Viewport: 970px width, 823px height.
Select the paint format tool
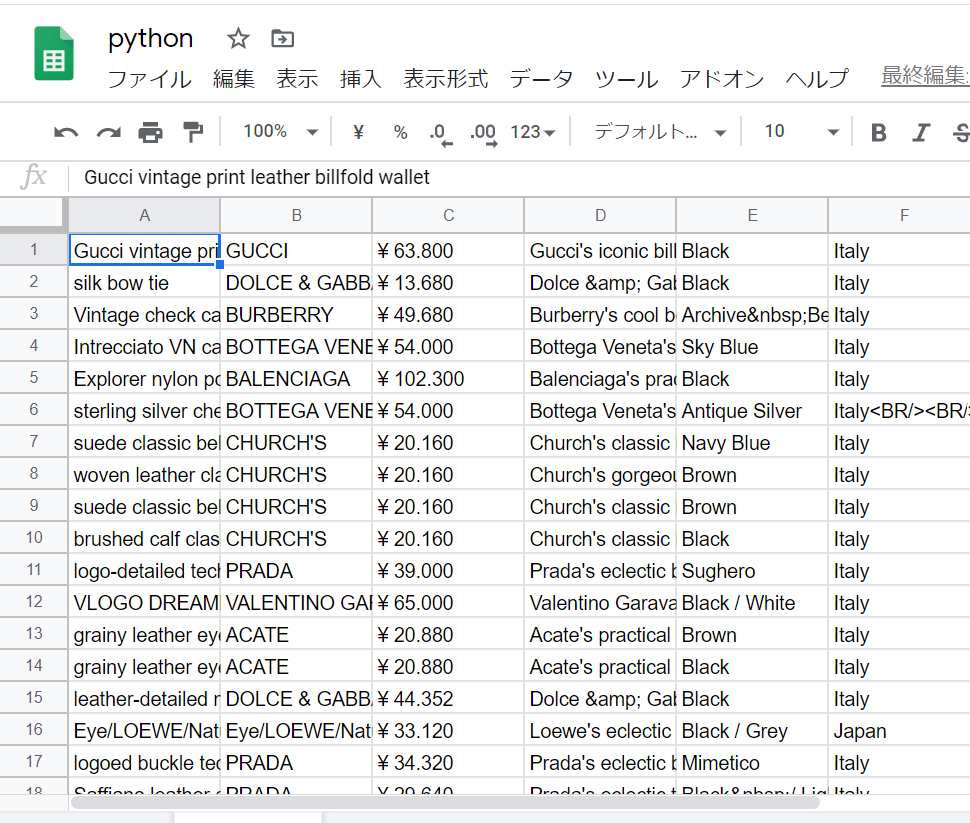(x=193, y=132)
